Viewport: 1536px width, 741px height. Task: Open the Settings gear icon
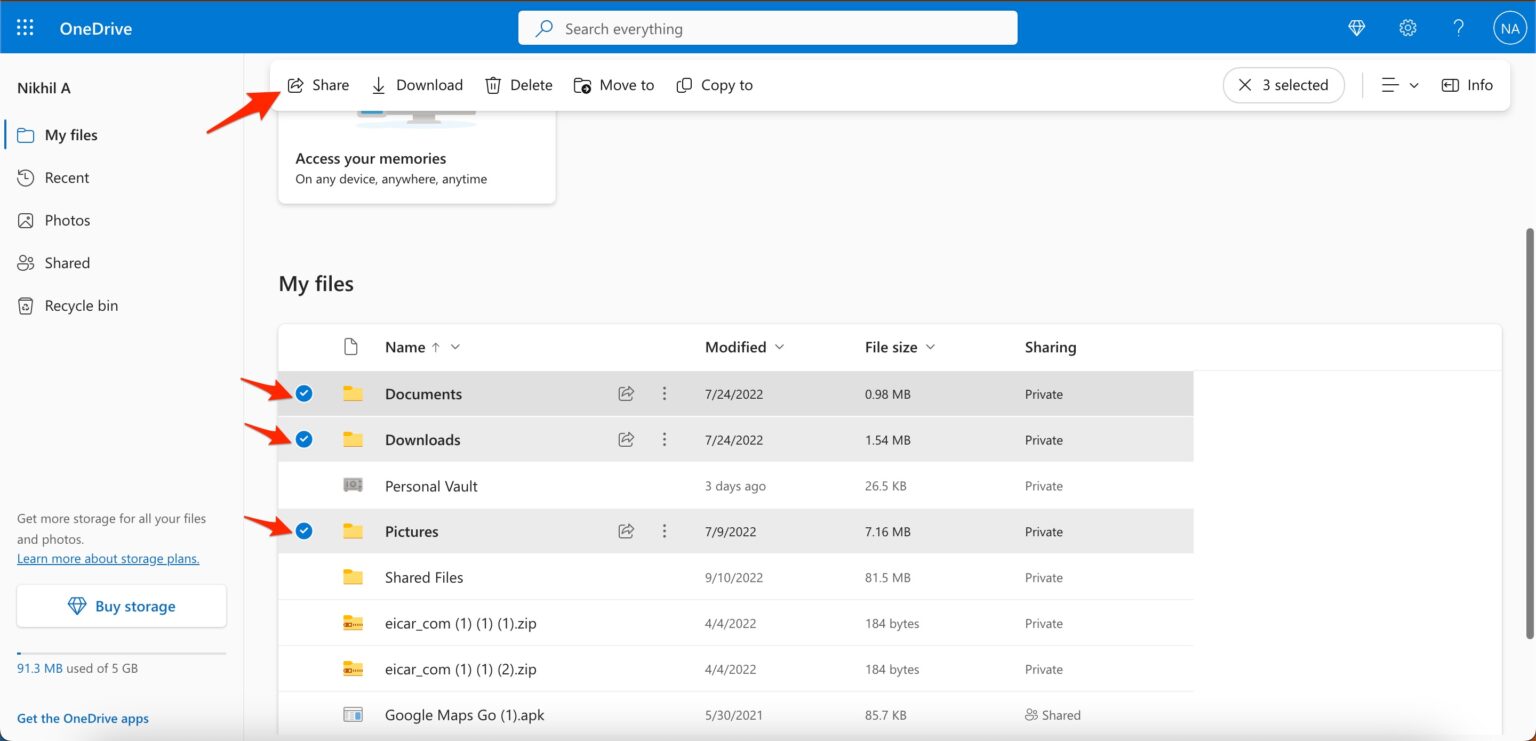coord(1408,28)
